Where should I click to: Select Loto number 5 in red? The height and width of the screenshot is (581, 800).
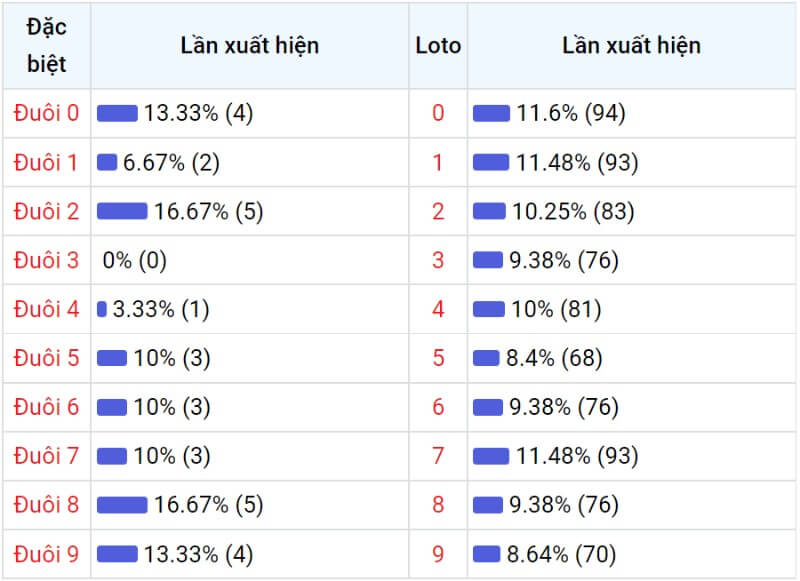click(x=438, y=358)
